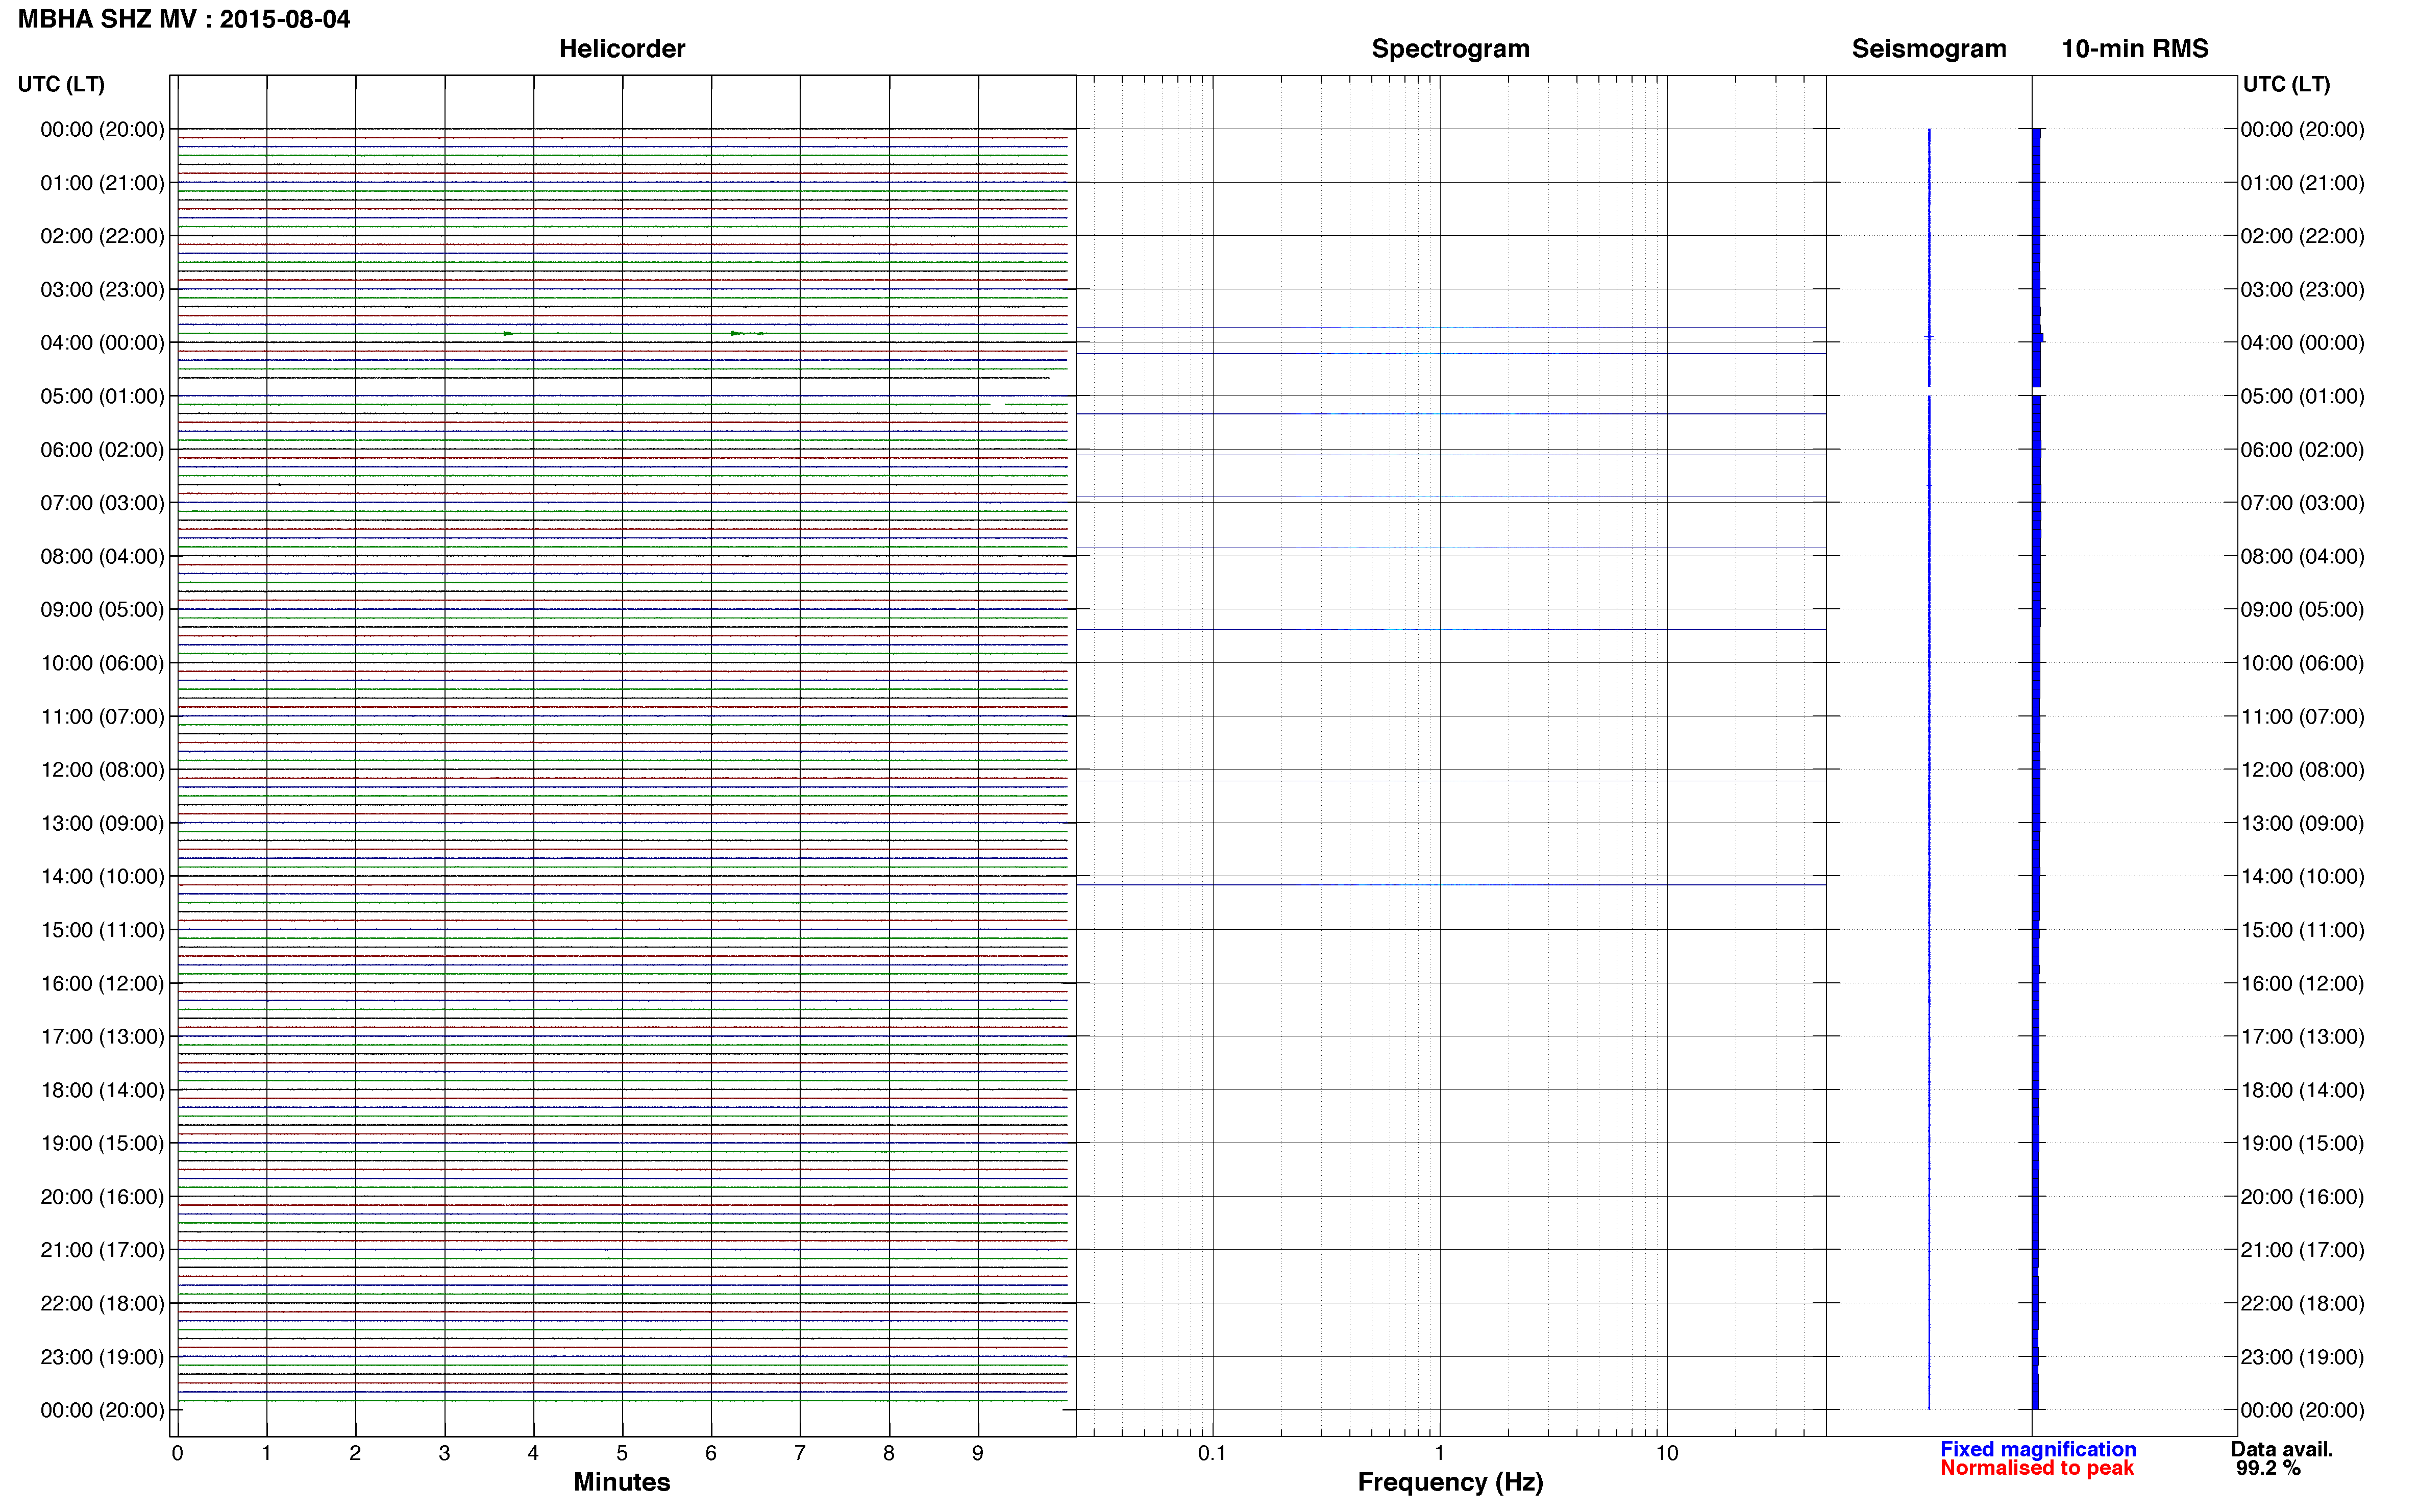This screenshot has height=1512, width=2419.
Task: Select '05:00 (01:00)' on the Helicorder time axis
Action: (102, 396)
